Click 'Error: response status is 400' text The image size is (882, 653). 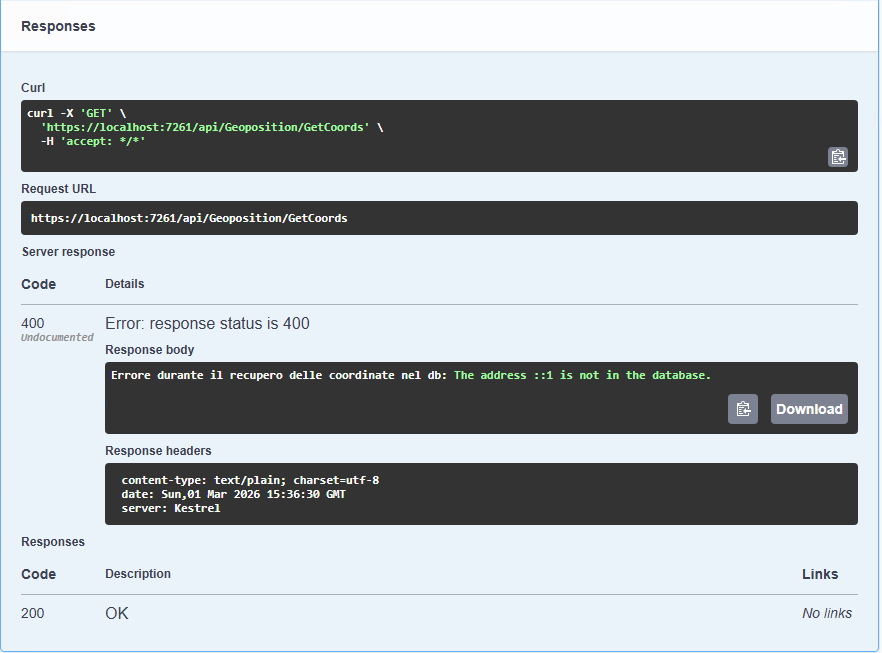(207, 324)
